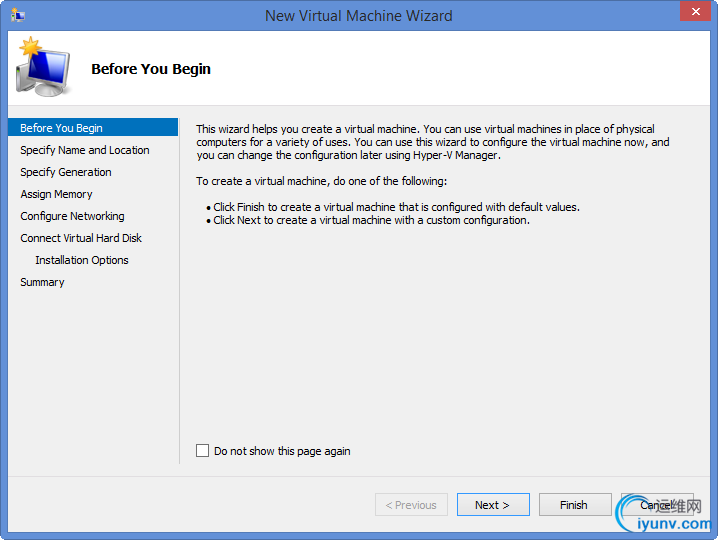
Task: Click the wizard description paragraph text
Action: click(433, 142)
